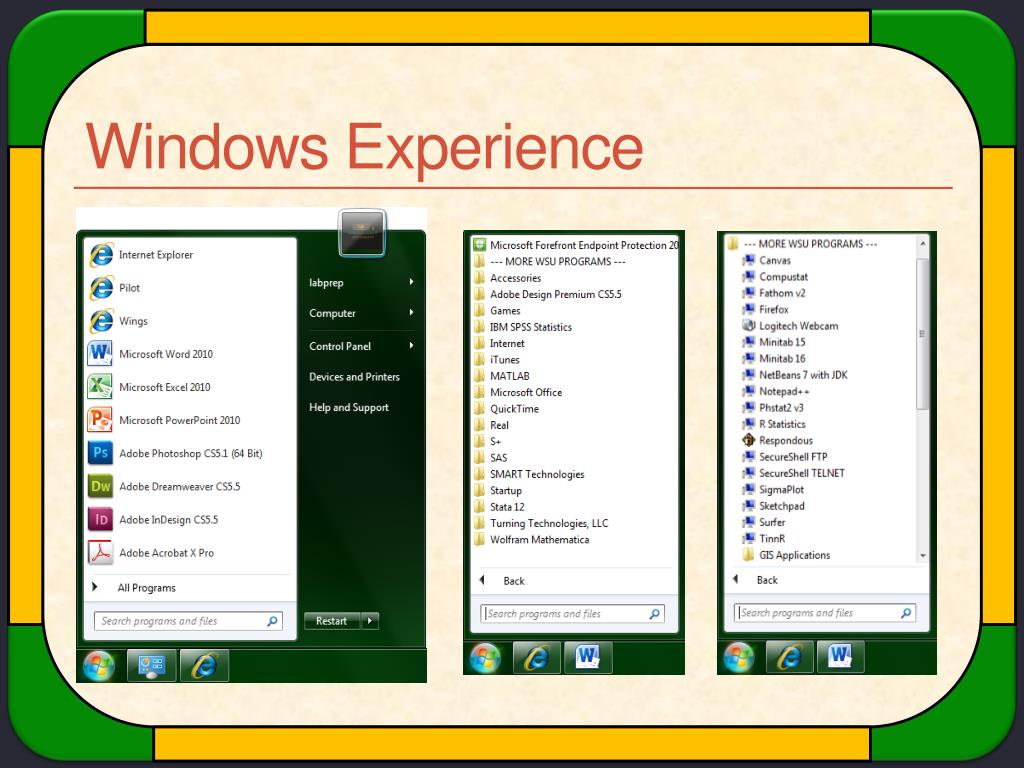Click the scrollbar up arrow beside MORE WSU PROGRAMS
This screenshot has width=1024, height=768.
point(922,244)
